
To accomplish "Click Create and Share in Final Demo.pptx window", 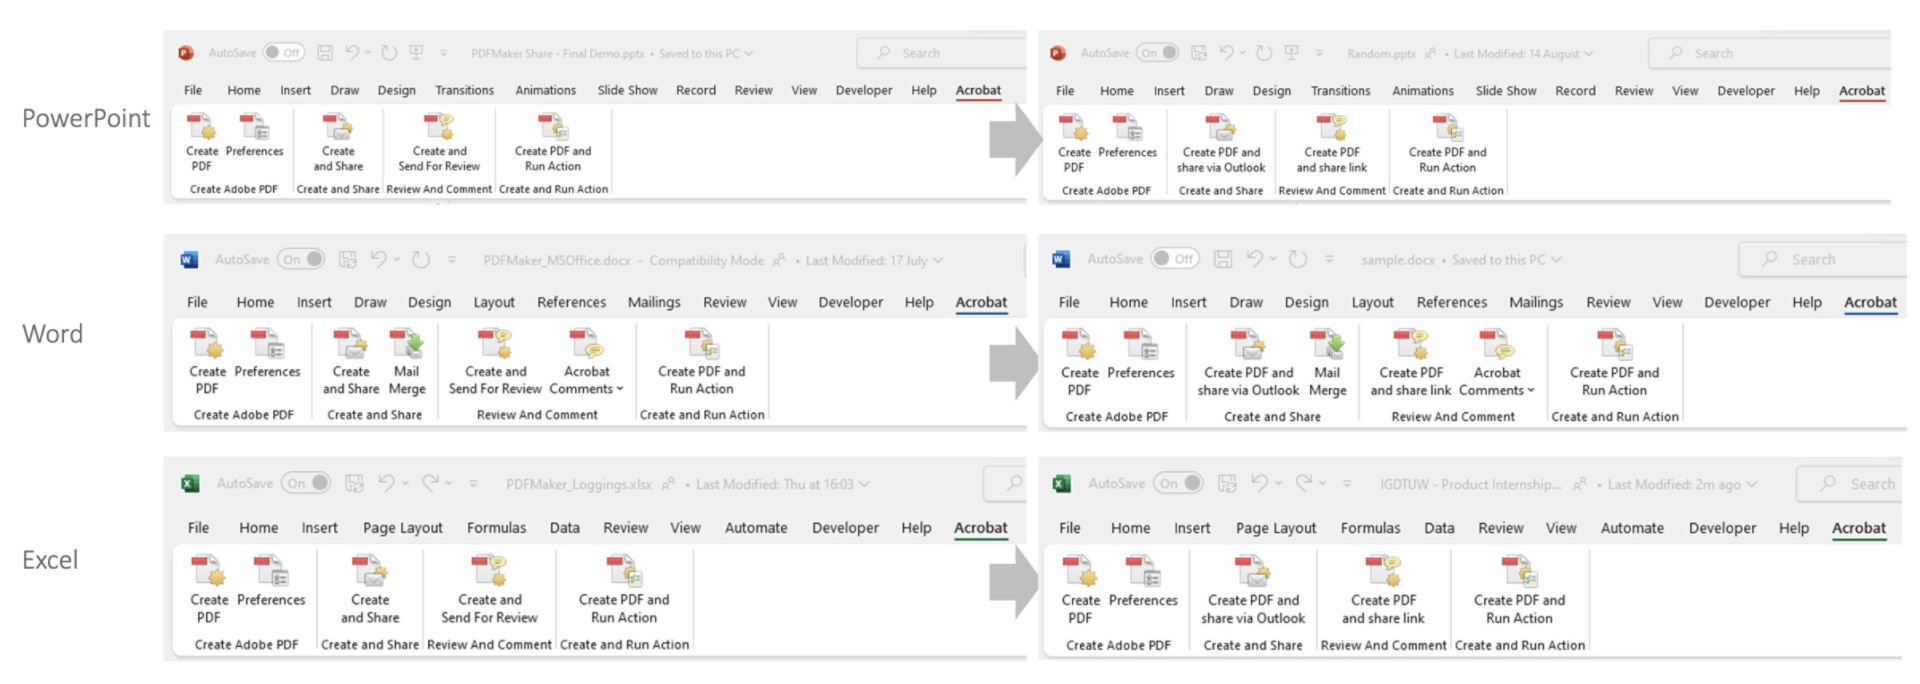I will (338, 142).
